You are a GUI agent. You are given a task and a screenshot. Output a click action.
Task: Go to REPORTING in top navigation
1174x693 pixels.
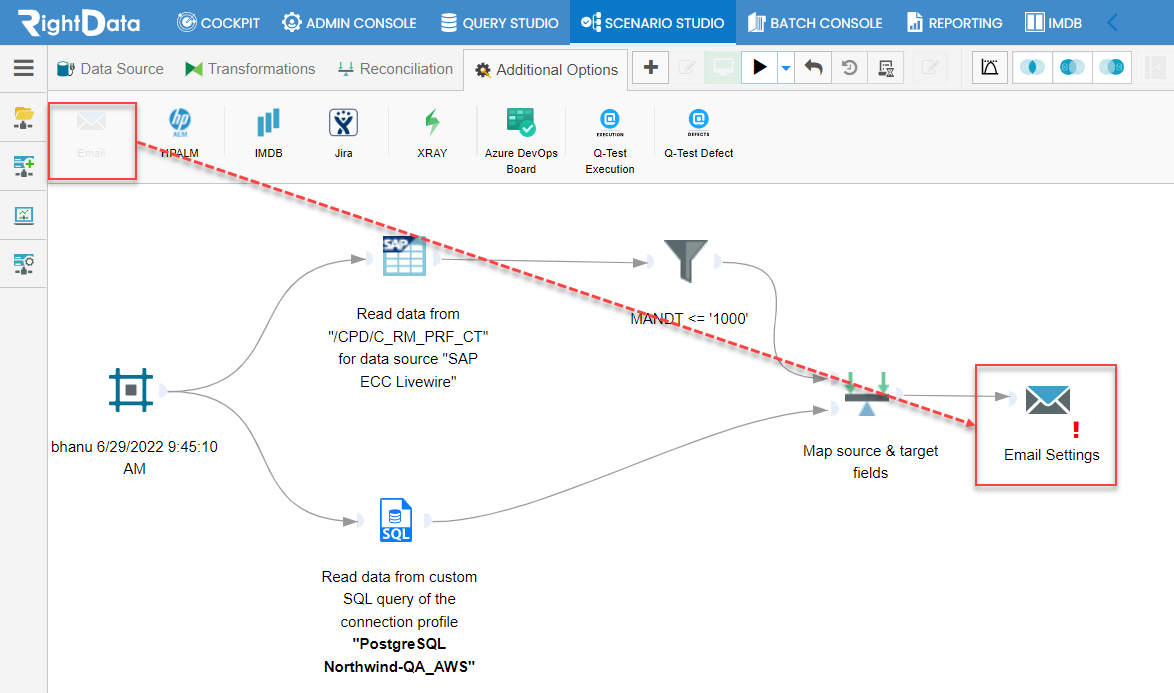click(x=955, y=22)
